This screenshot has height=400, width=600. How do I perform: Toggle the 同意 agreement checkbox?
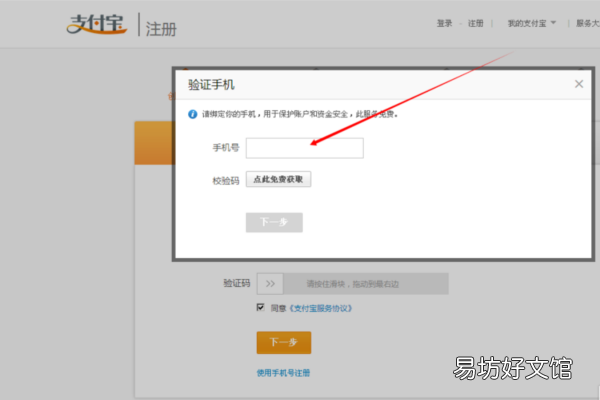(261, 307)
